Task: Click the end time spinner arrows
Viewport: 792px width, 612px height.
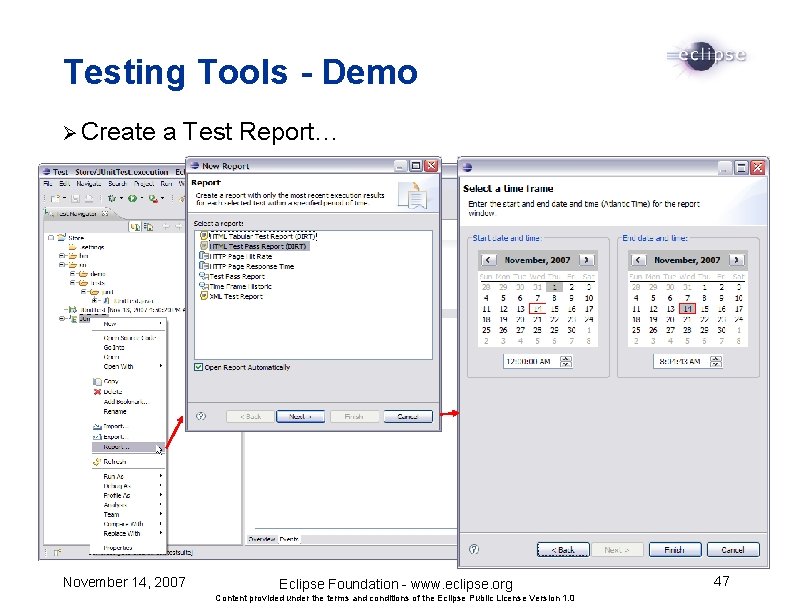Action: 716,362
